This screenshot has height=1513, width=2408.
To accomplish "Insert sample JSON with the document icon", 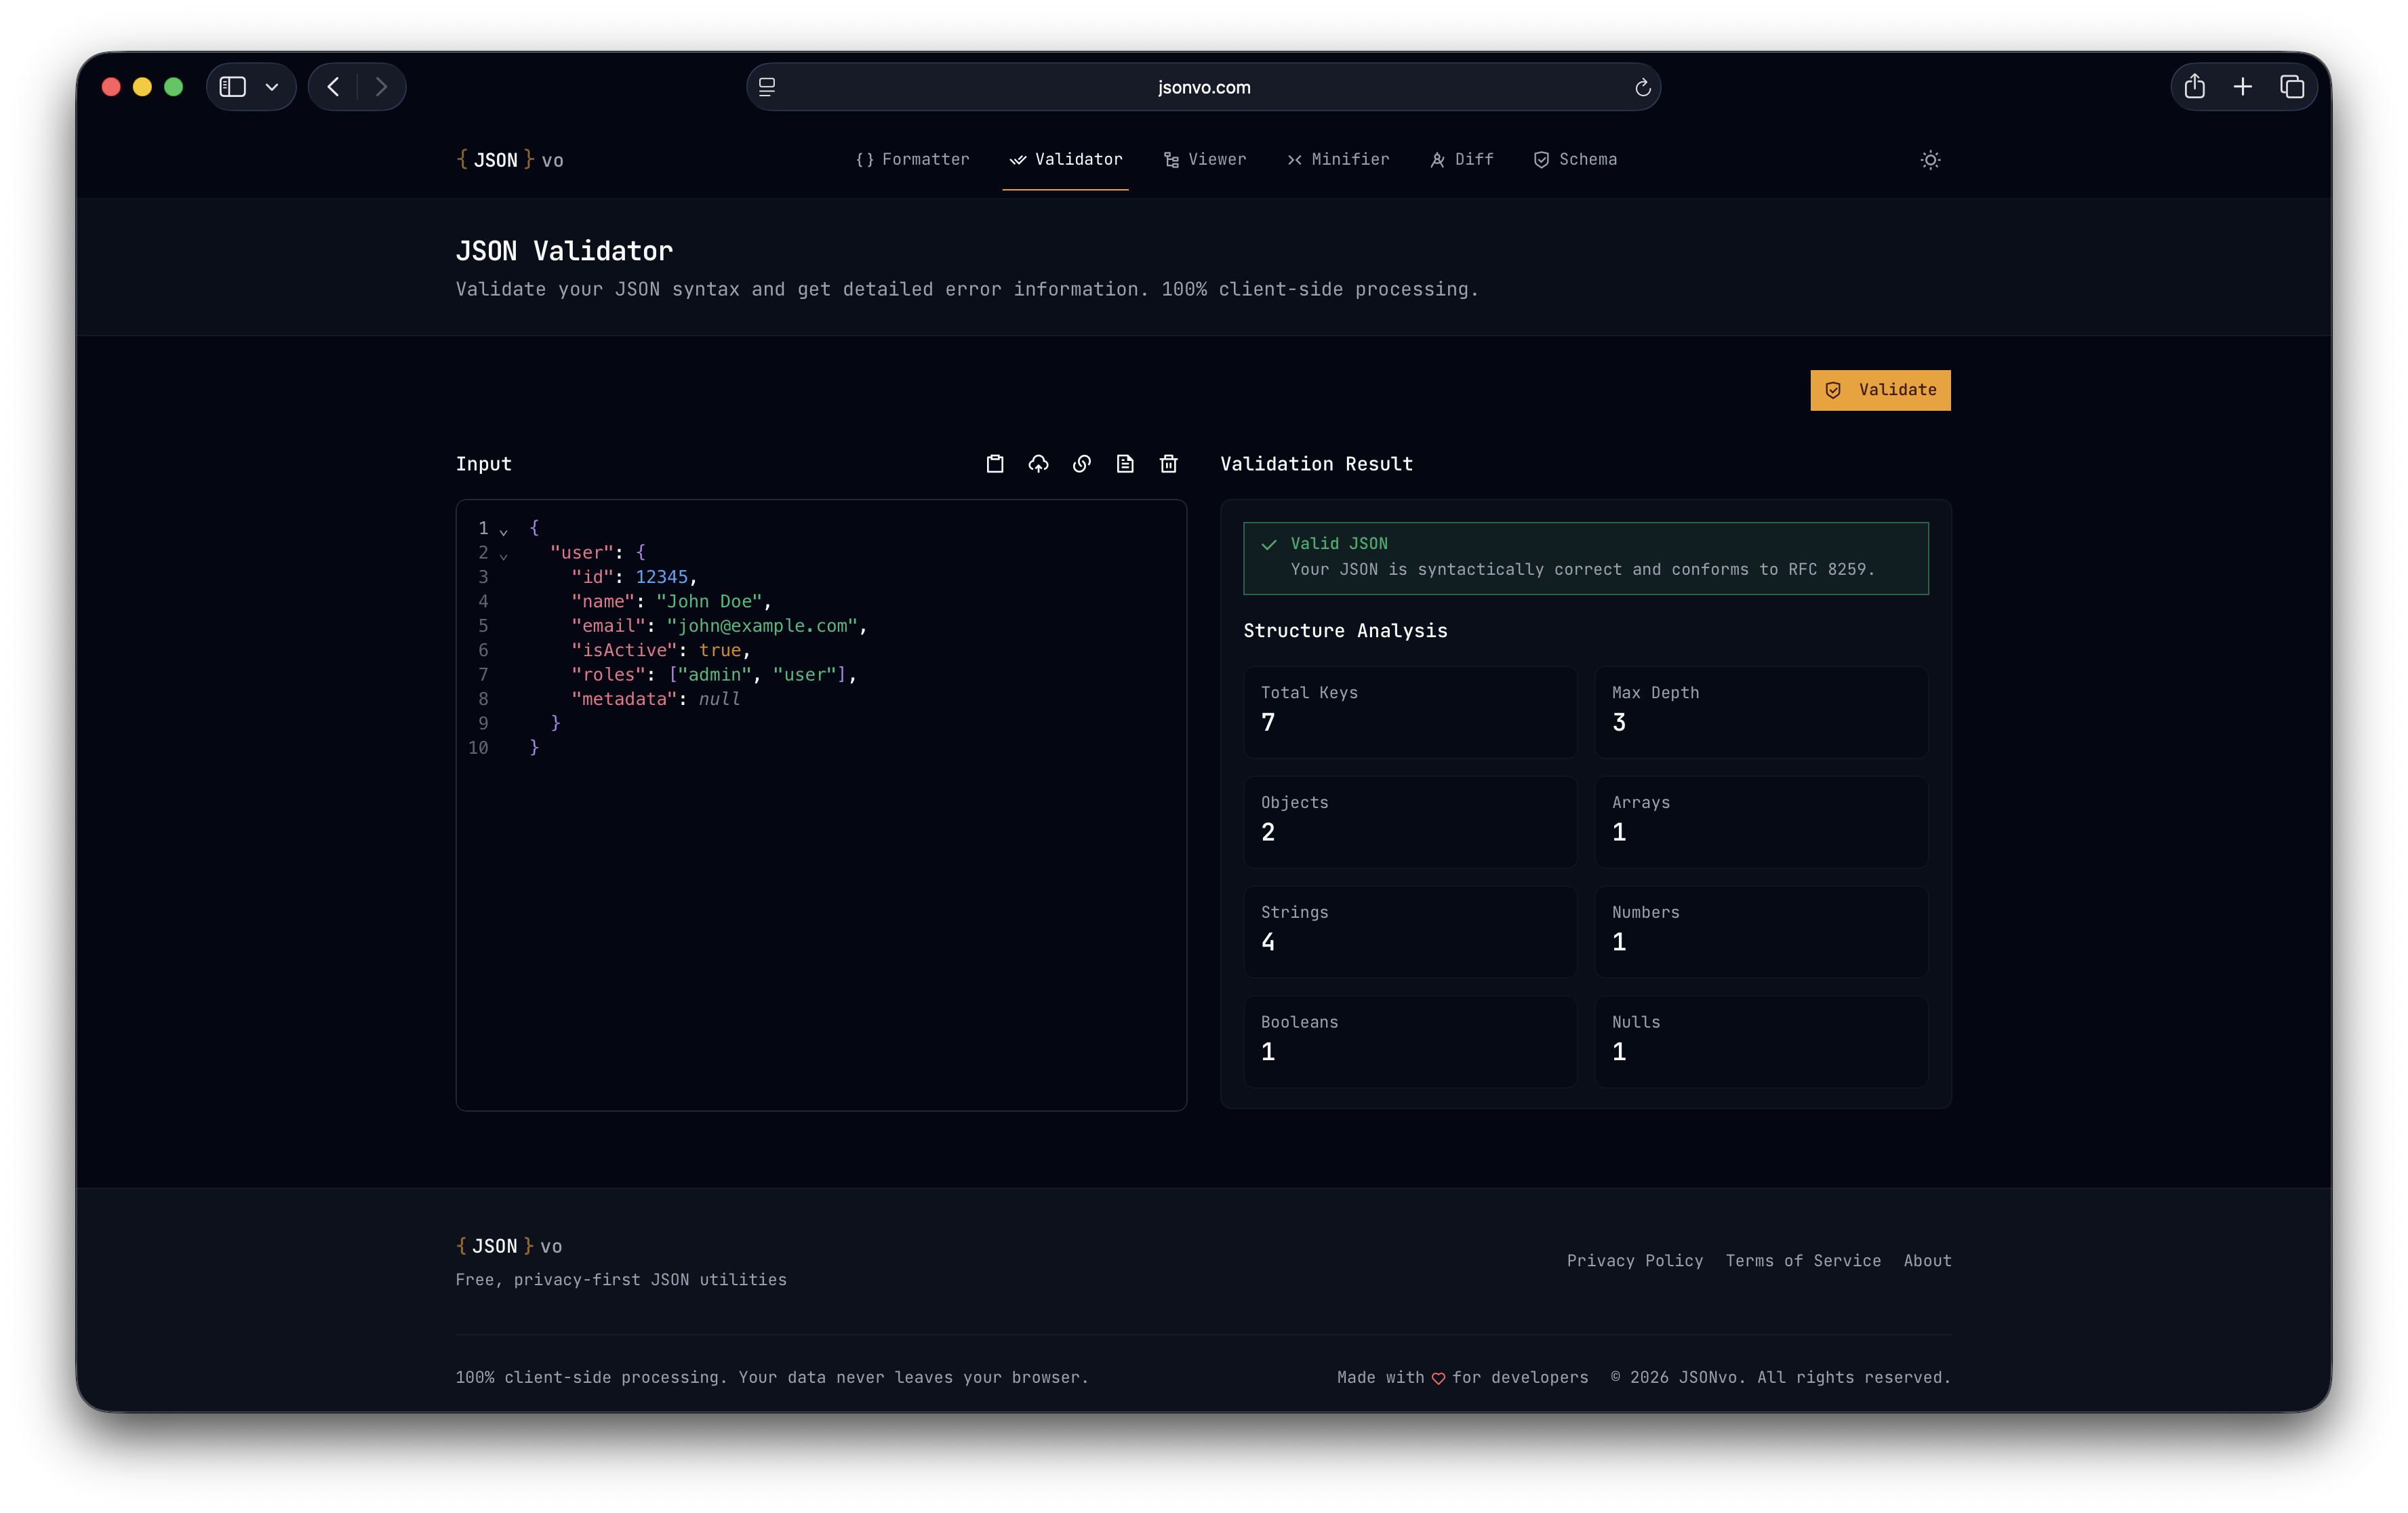I will (1125, 464).
